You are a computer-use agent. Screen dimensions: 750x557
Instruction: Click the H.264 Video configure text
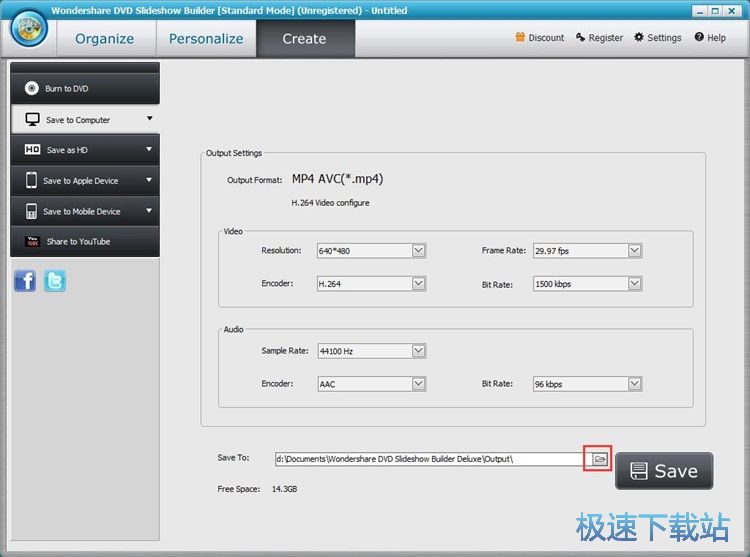pyautogui.click(x=331, y=203)
